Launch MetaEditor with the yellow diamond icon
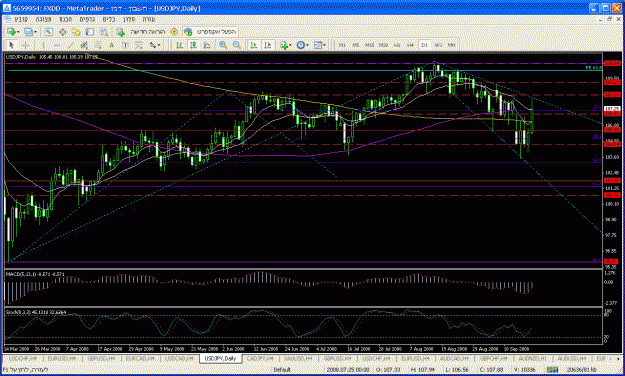Screen dimensions: 625x376 pyautogui.click(x=174, y=32)
